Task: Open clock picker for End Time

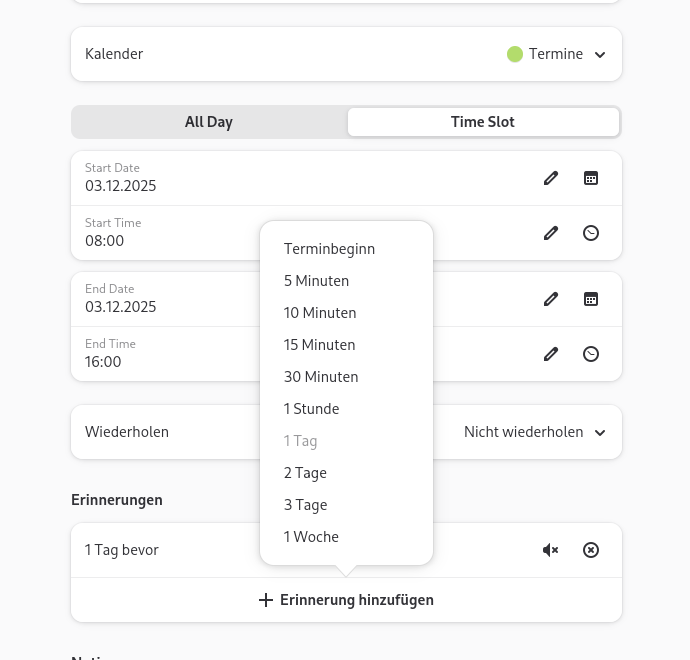Action: click(591, 354)
